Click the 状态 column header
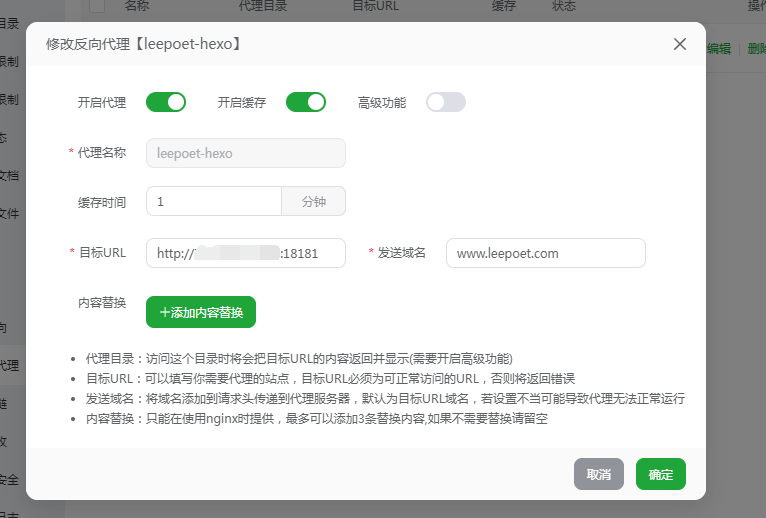766x518 pixels. point(564,6)
